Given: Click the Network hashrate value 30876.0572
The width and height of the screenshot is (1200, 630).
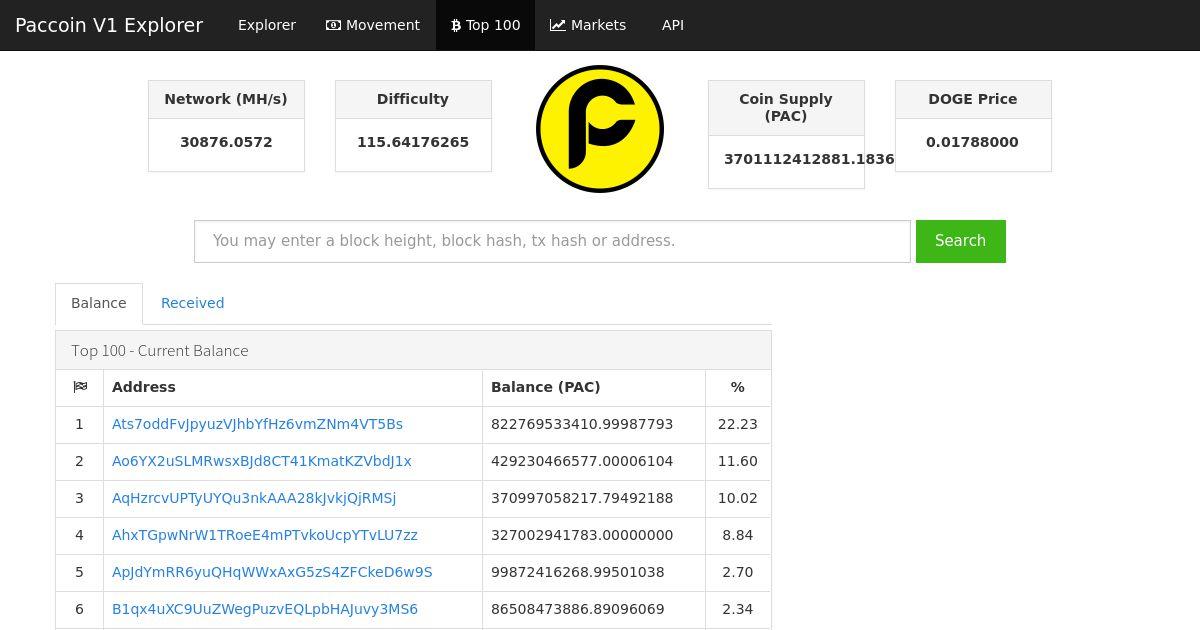Looking at the screenshot, I should (x=226, y=142).
